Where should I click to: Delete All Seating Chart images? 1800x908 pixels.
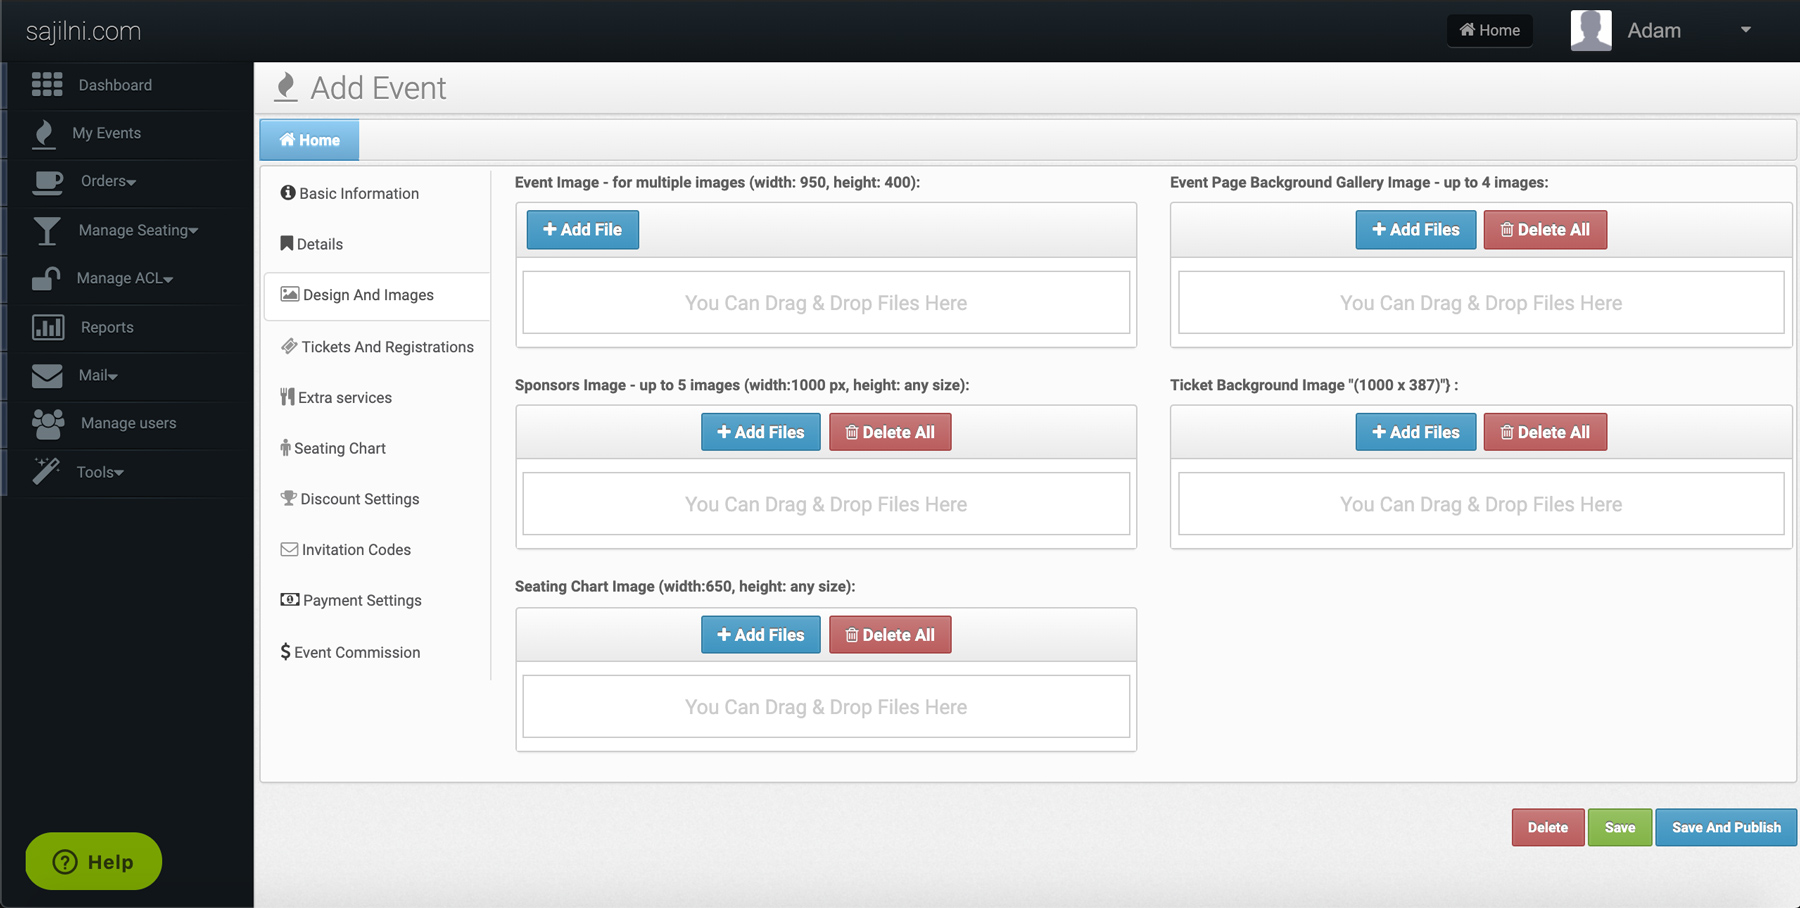[x=890, y=635]
